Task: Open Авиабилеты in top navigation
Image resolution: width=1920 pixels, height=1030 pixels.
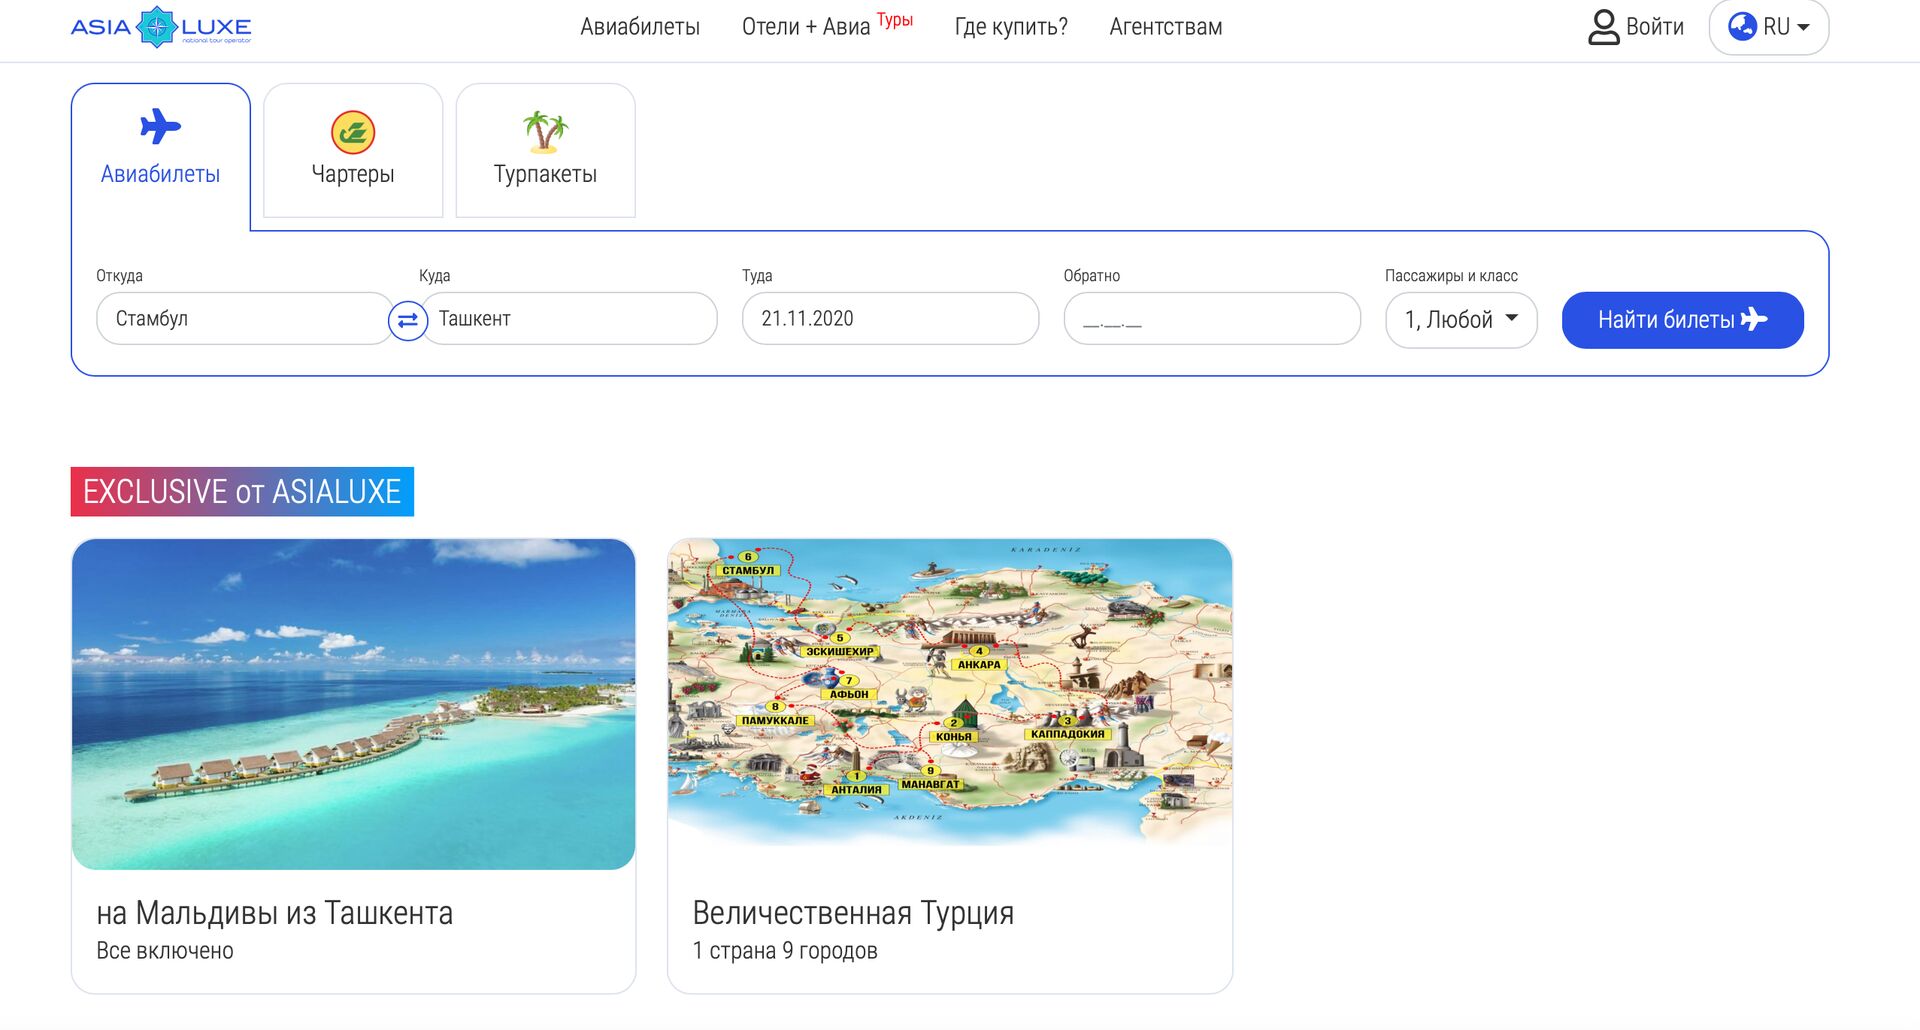Action: click(640, 27)
